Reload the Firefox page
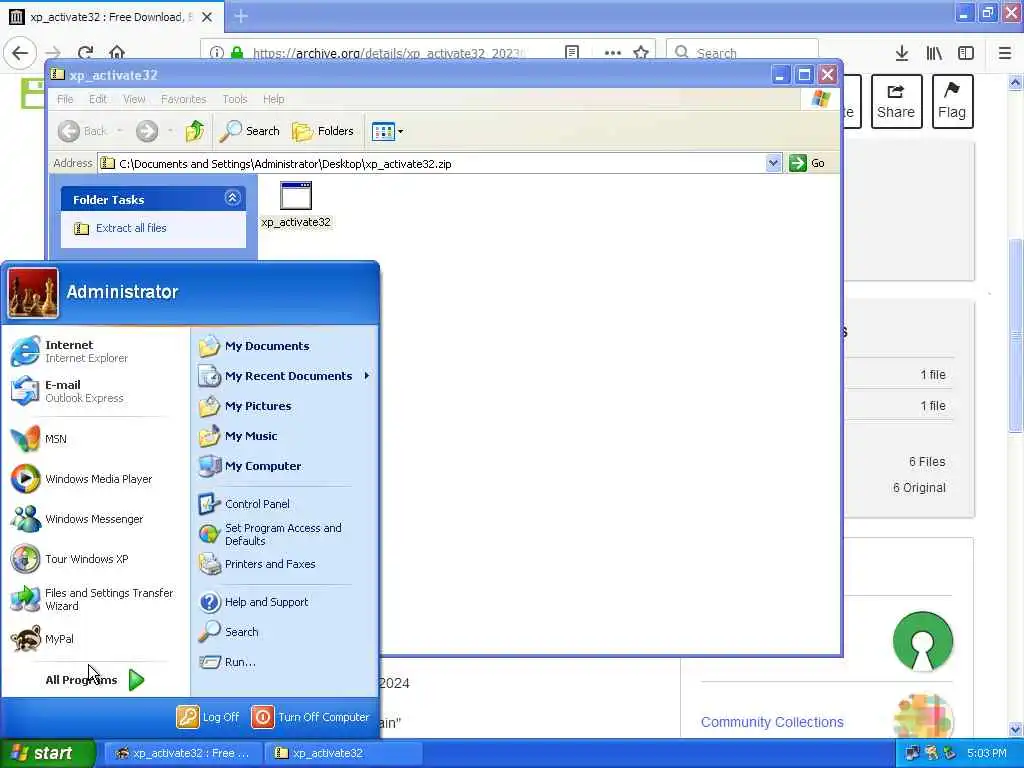Screen dimensions: 1024x768 pyautogui.click(x=86, y=53)
